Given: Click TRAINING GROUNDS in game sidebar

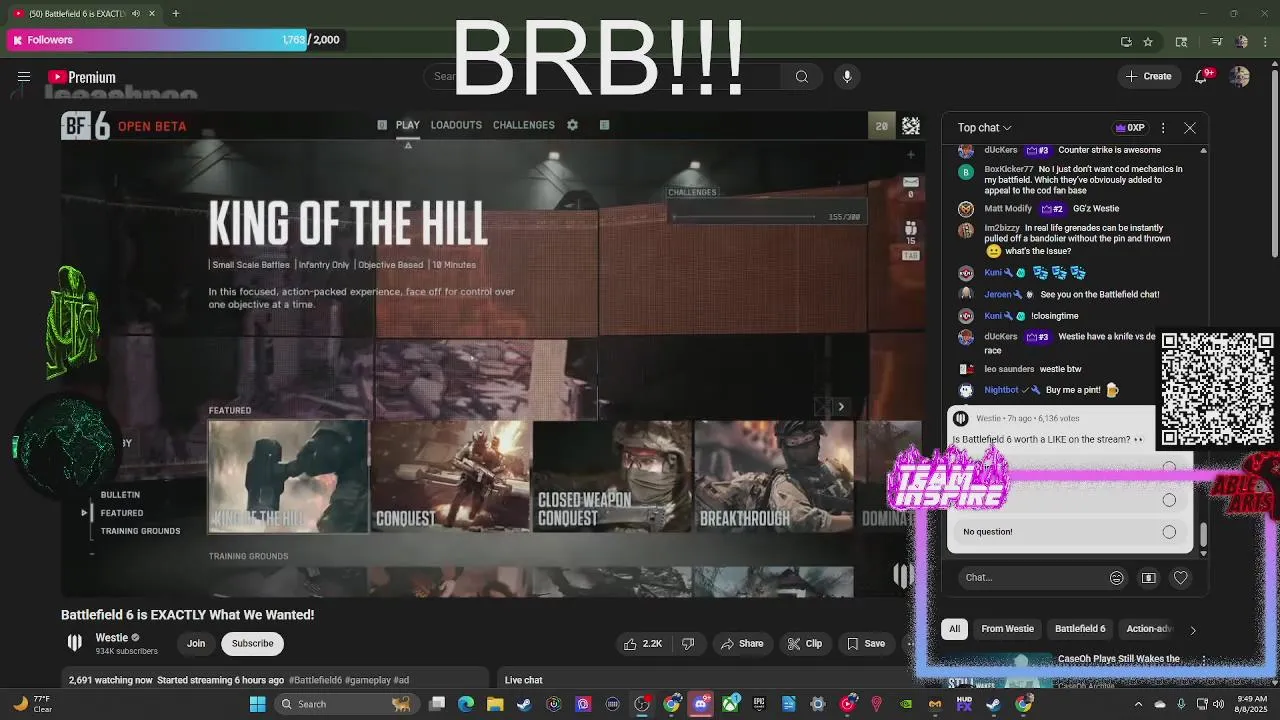Looking at the screenshot, I should [x=140, y=531].
